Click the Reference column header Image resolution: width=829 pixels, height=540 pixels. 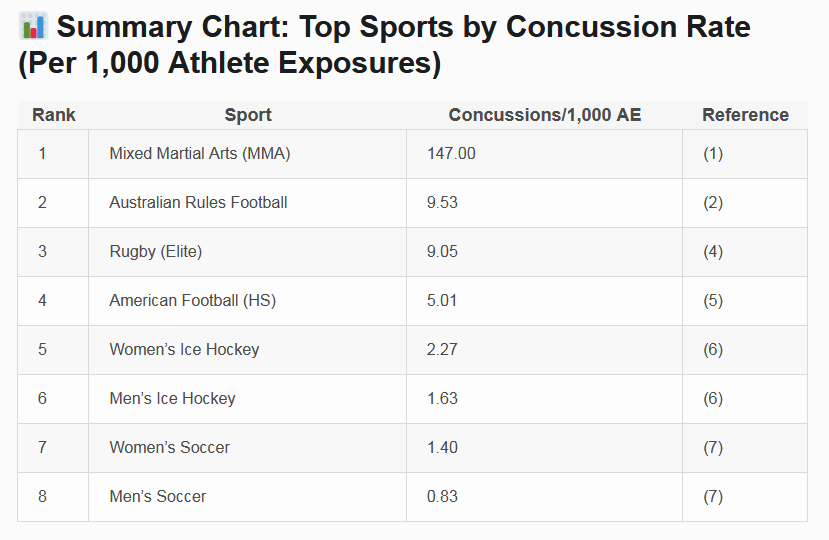745,115
